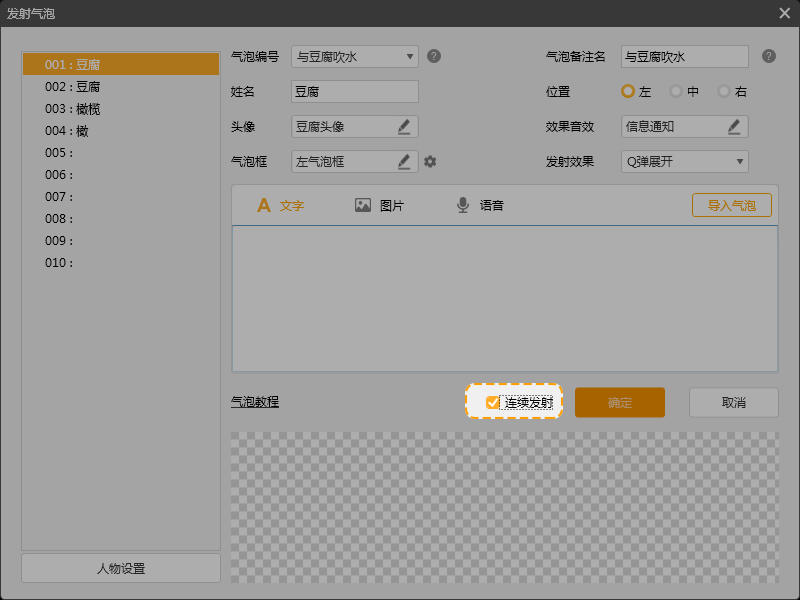Click the pencil edit icon beside 左气泡框
The image size is (800, 600).
[x=404, y=161]
